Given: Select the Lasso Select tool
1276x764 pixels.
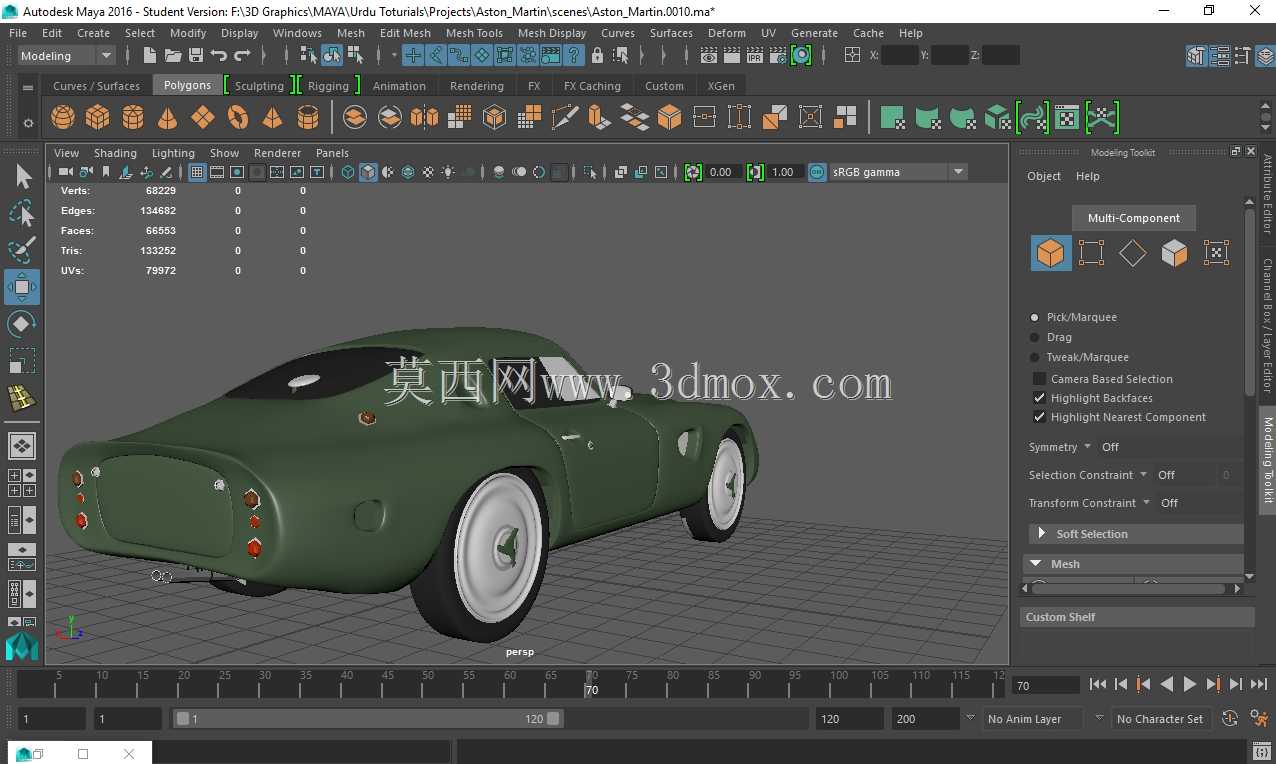Looking at the screenshot, I should [x=22, y=213].
